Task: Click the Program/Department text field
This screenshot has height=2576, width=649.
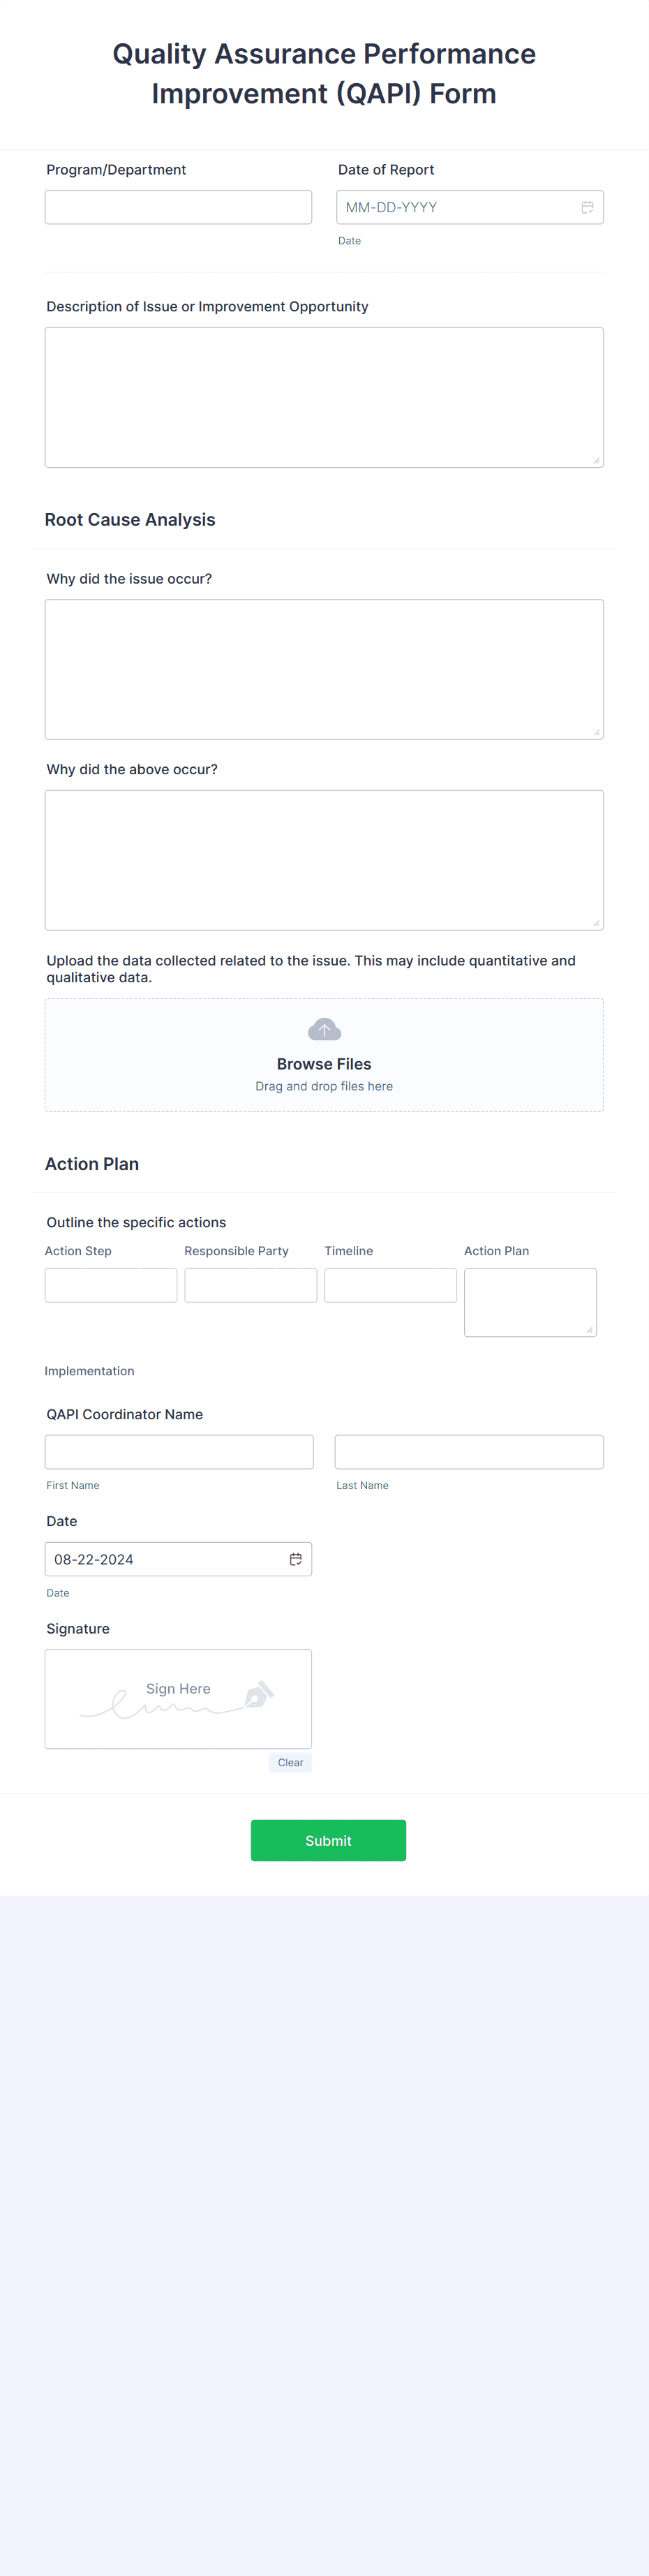Action: tap(178, 207)
